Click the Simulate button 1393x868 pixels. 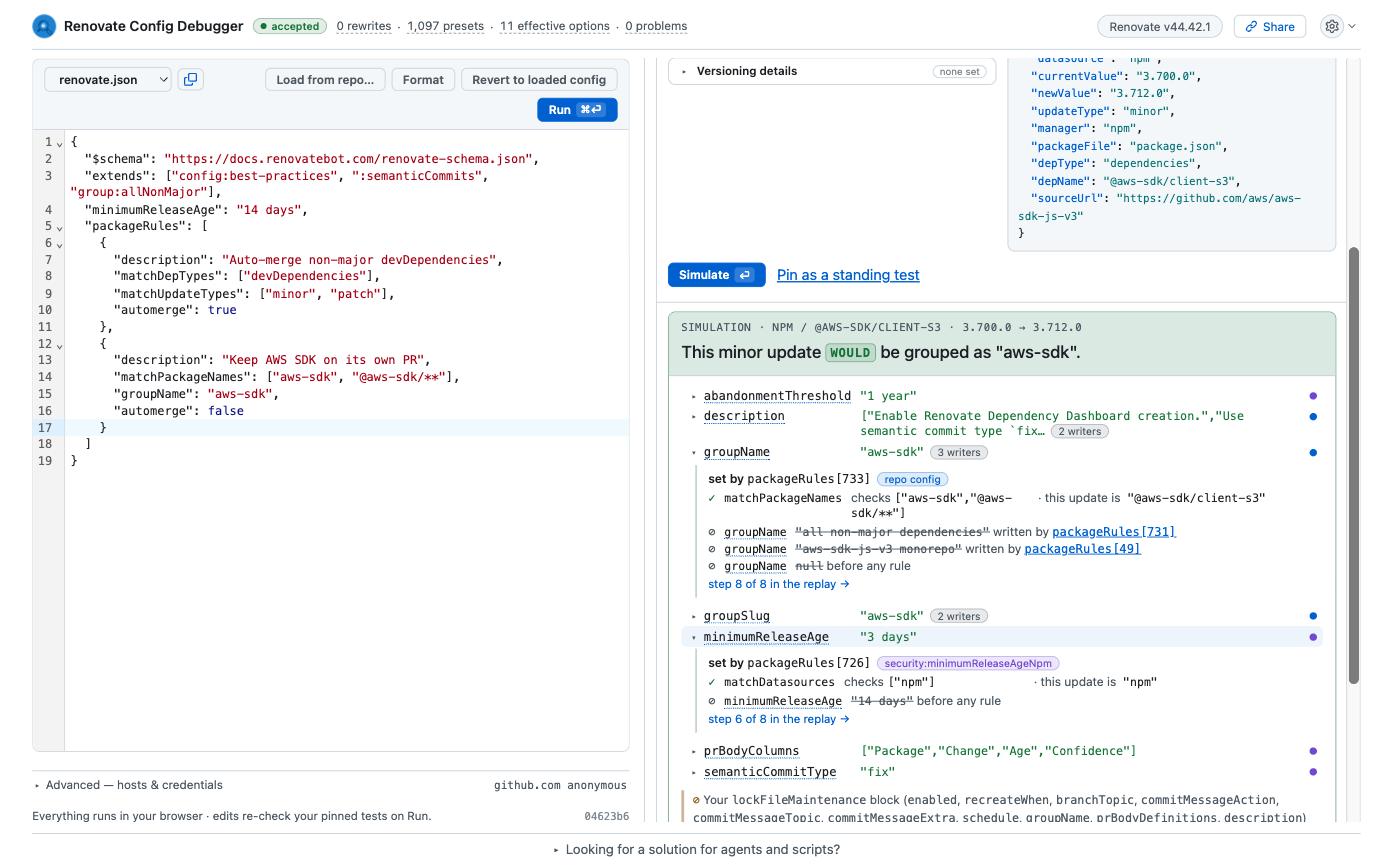716,275
